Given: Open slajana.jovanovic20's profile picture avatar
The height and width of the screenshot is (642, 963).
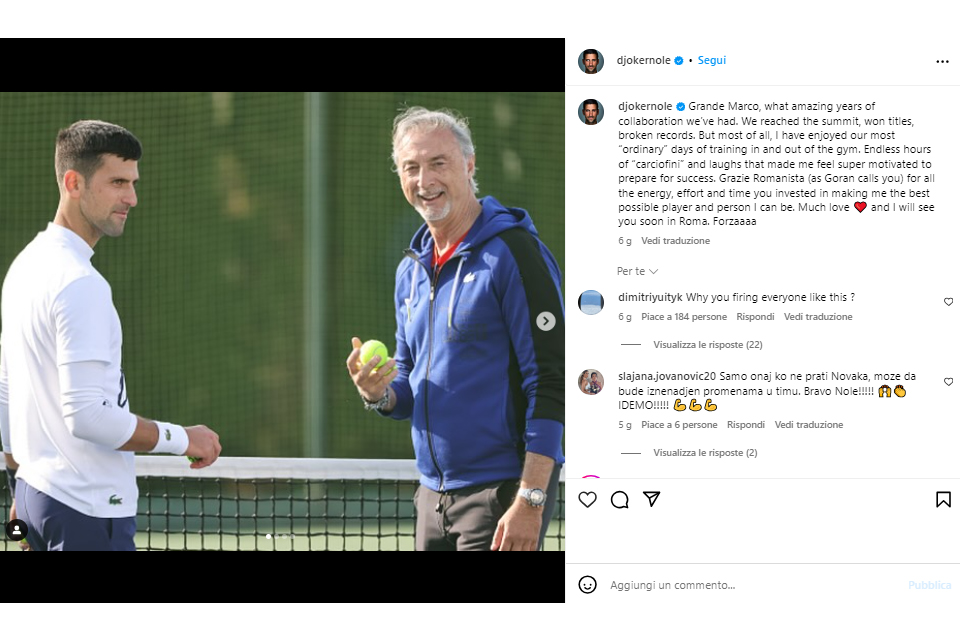Looking at the screenshot, I should [x=591, y=382].
